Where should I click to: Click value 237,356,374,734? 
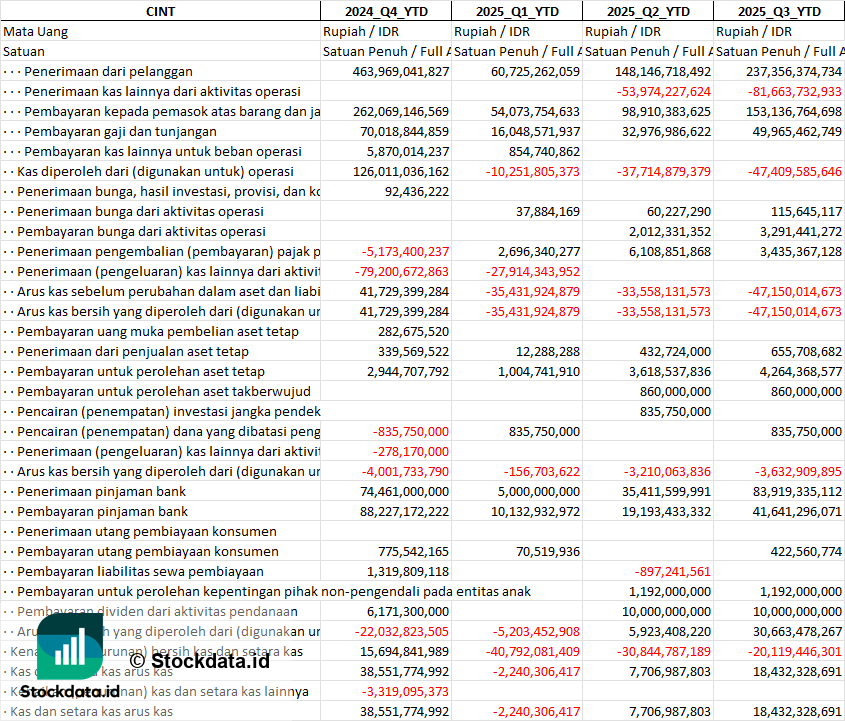tap(794, 72)
